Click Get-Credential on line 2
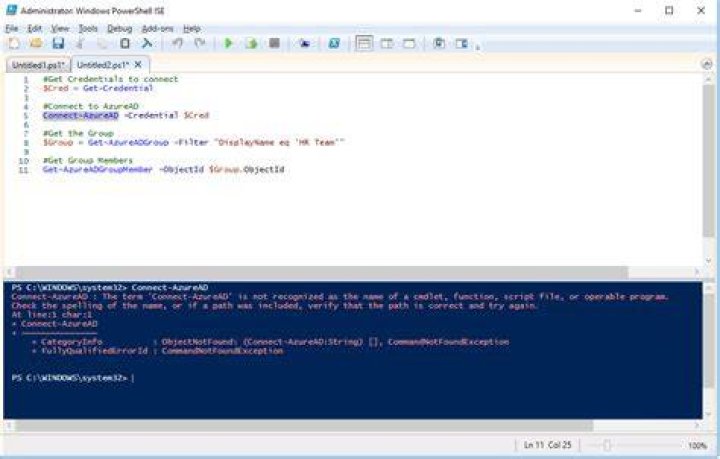Image resolution: width=720 pixels, height=459 pixels. [118, 88]
